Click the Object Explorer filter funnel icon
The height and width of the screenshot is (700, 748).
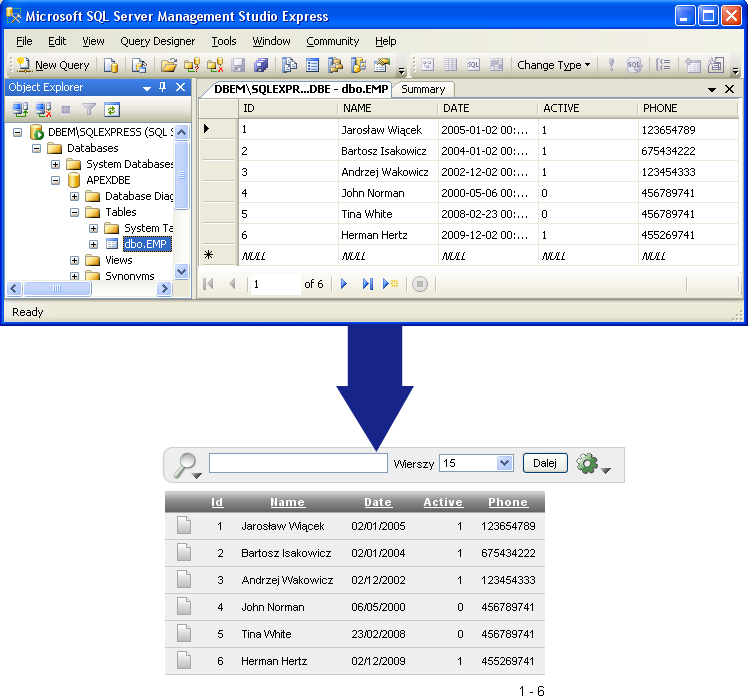click(x=89, y=110)
